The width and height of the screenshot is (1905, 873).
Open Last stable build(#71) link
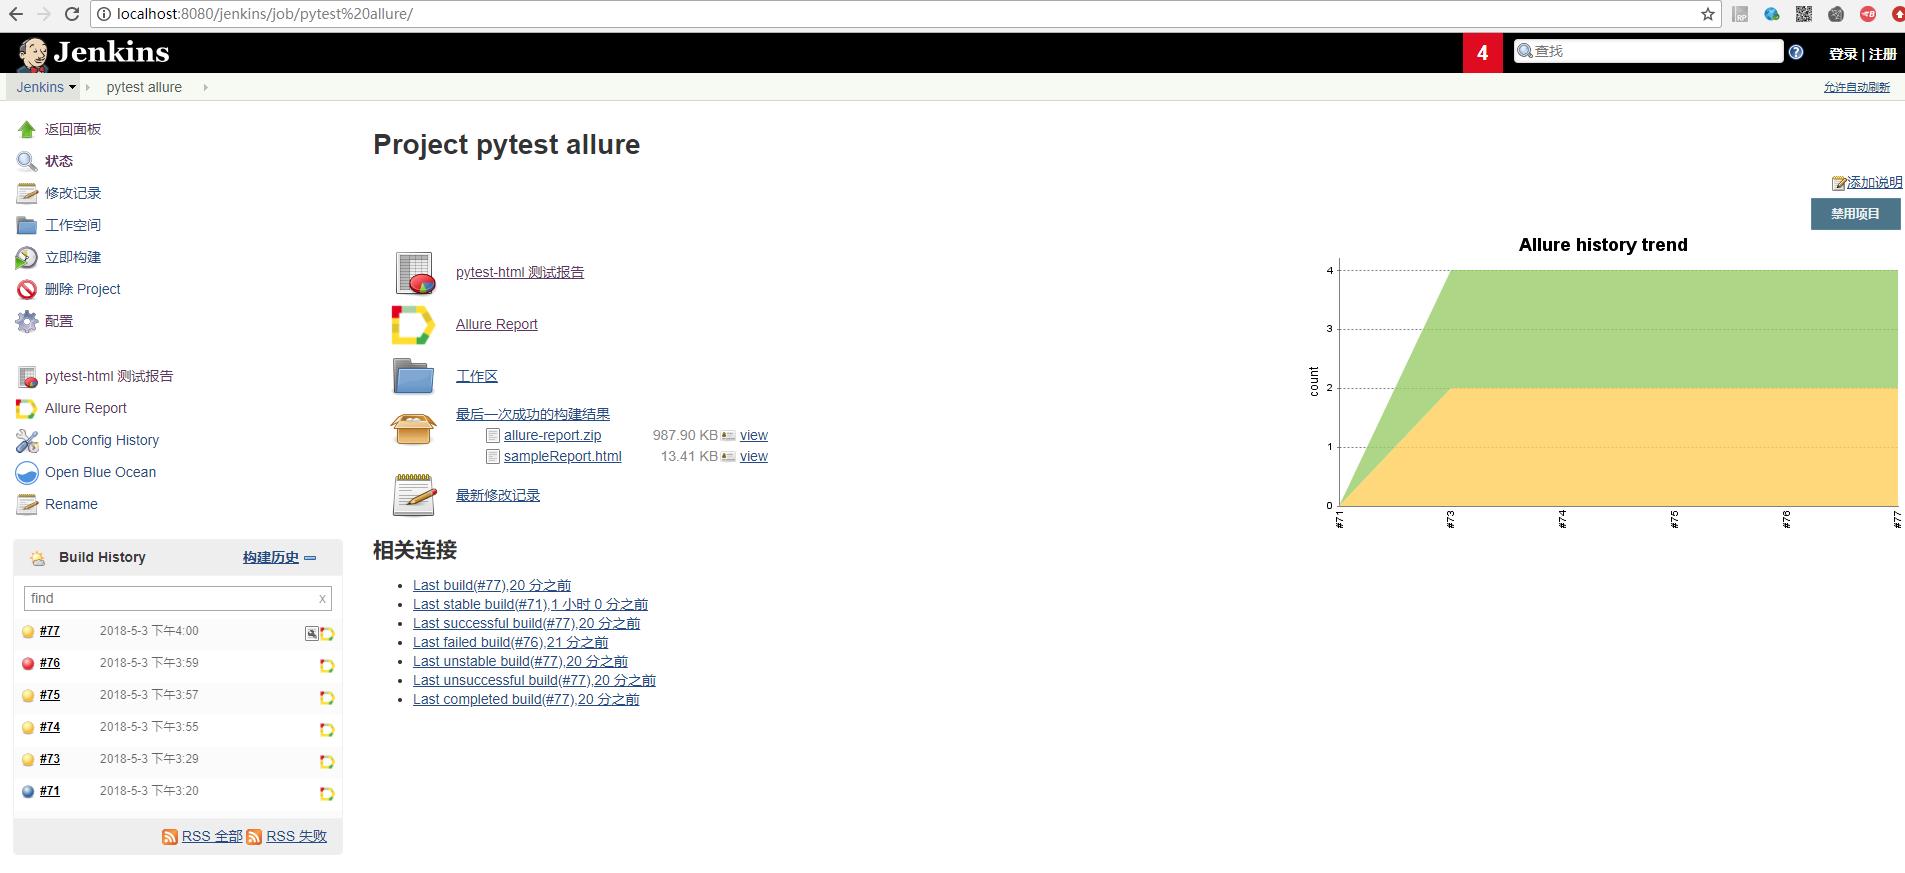[x=530, y=604]
